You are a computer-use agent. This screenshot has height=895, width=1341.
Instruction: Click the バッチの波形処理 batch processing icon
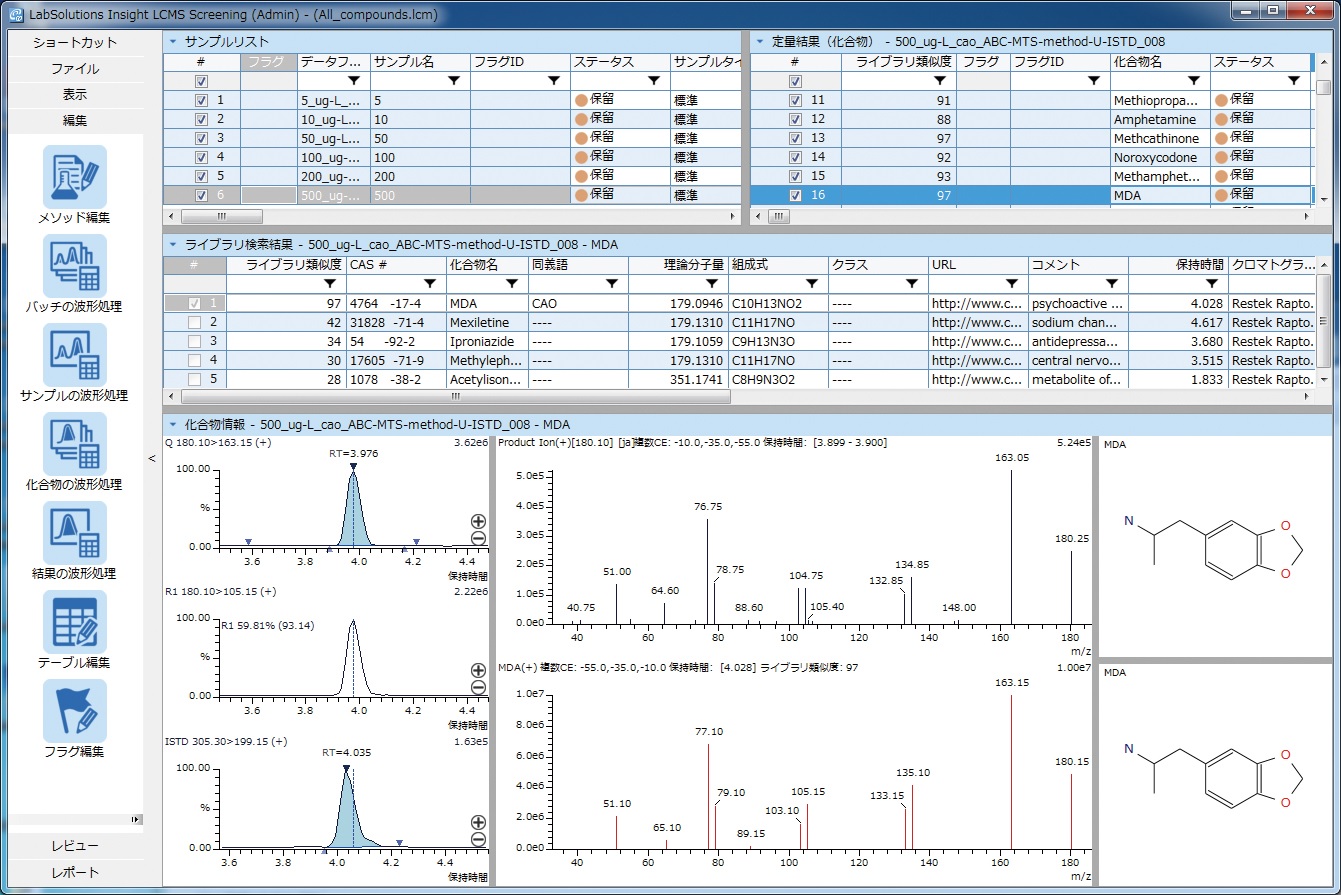click(75, 266)
